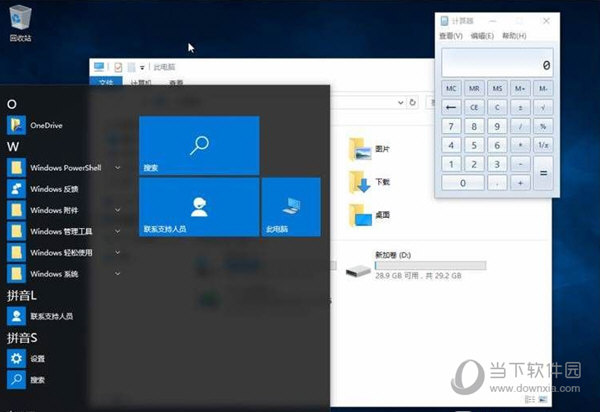Click the refresh icon in Explorer address bar

[x=412, y=103]
